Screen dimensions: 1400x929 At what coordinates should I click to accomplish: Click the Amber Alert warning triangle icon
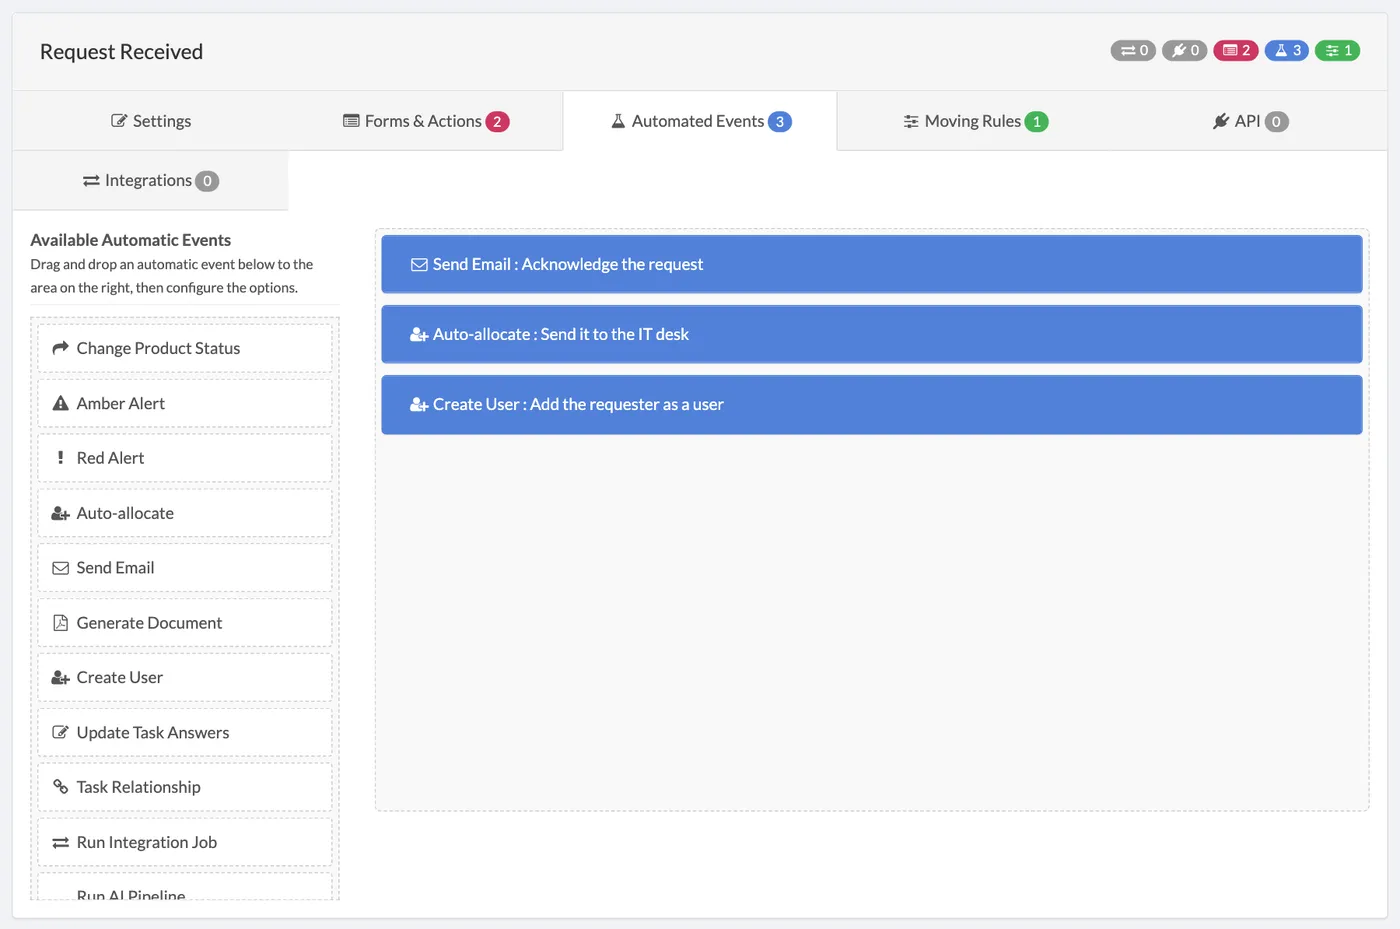[x=60, y=403]
